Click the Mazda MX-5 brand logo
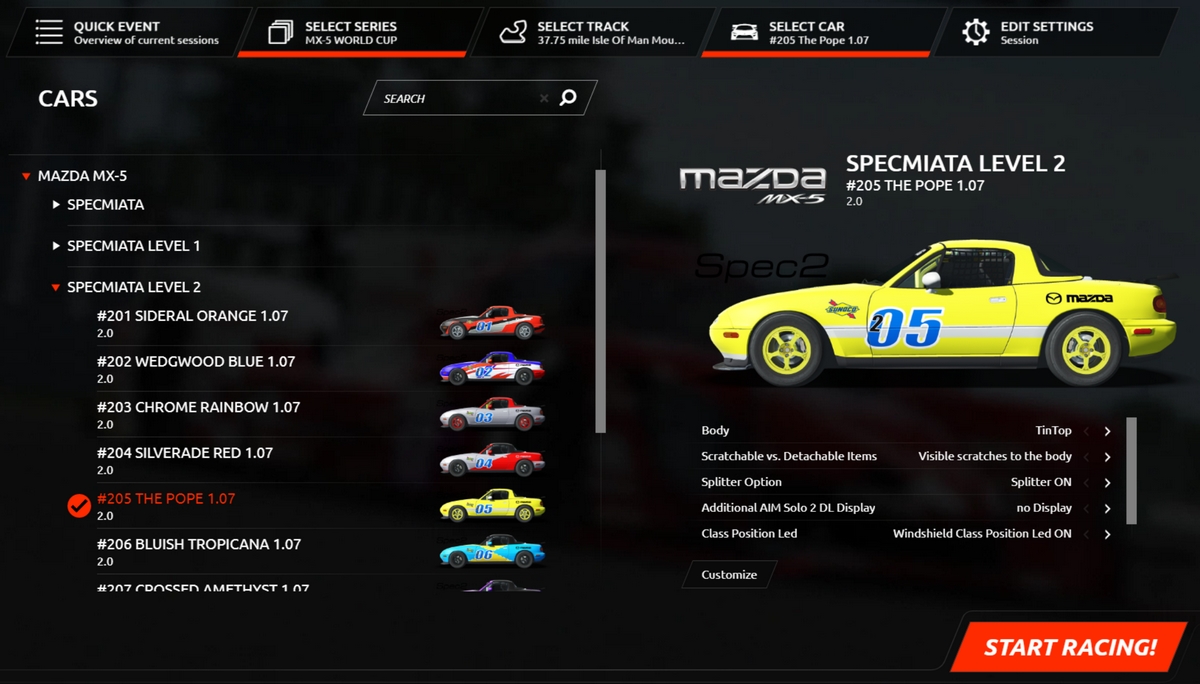 click(753, 185)
